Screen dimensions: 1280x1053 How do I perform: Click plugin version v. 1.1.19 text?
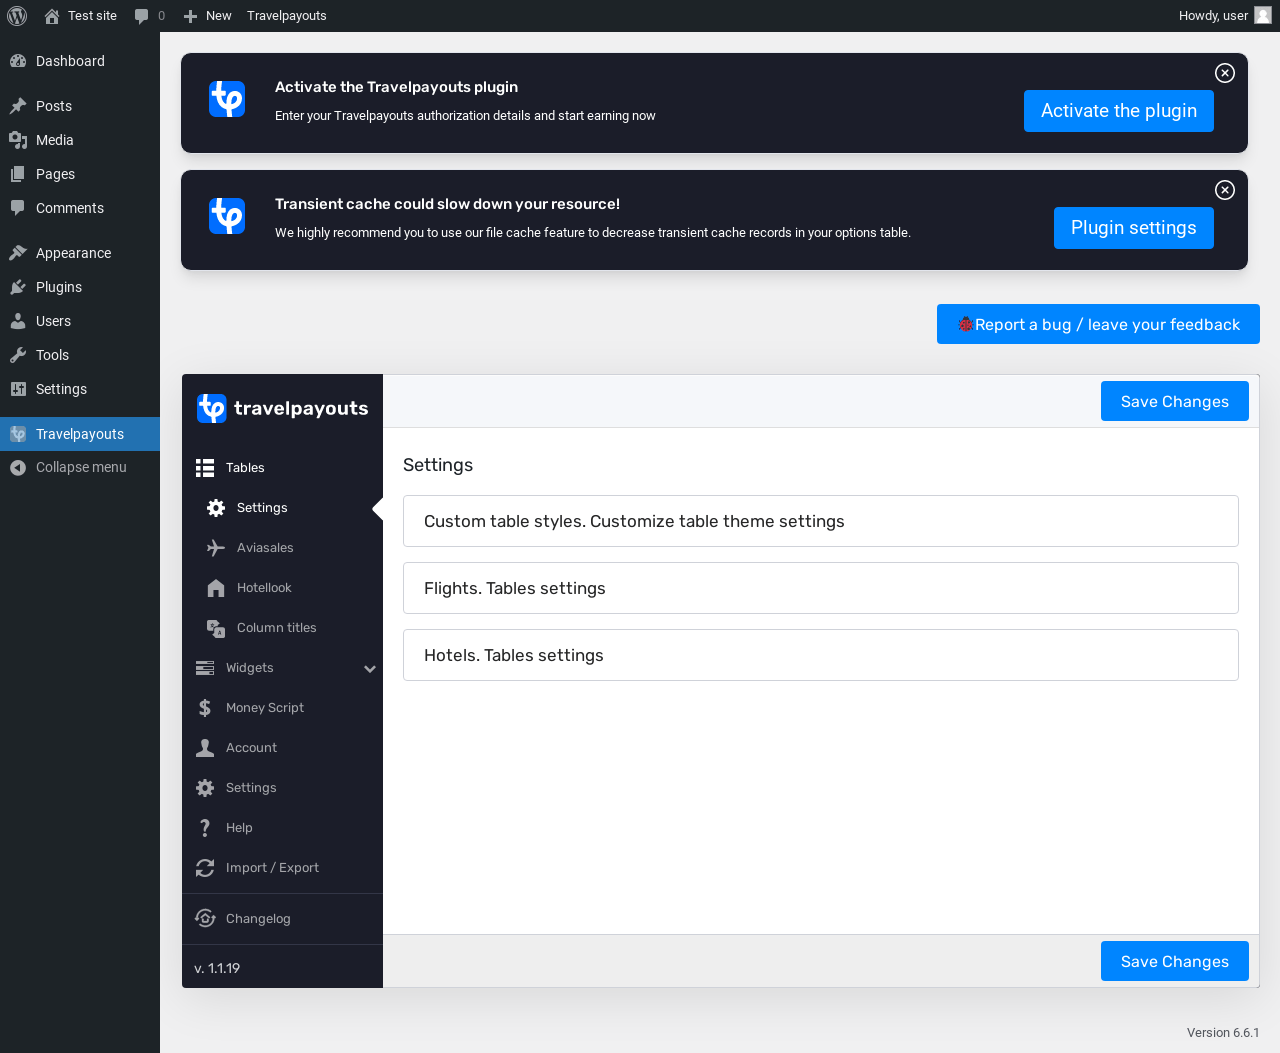(217, 968)
